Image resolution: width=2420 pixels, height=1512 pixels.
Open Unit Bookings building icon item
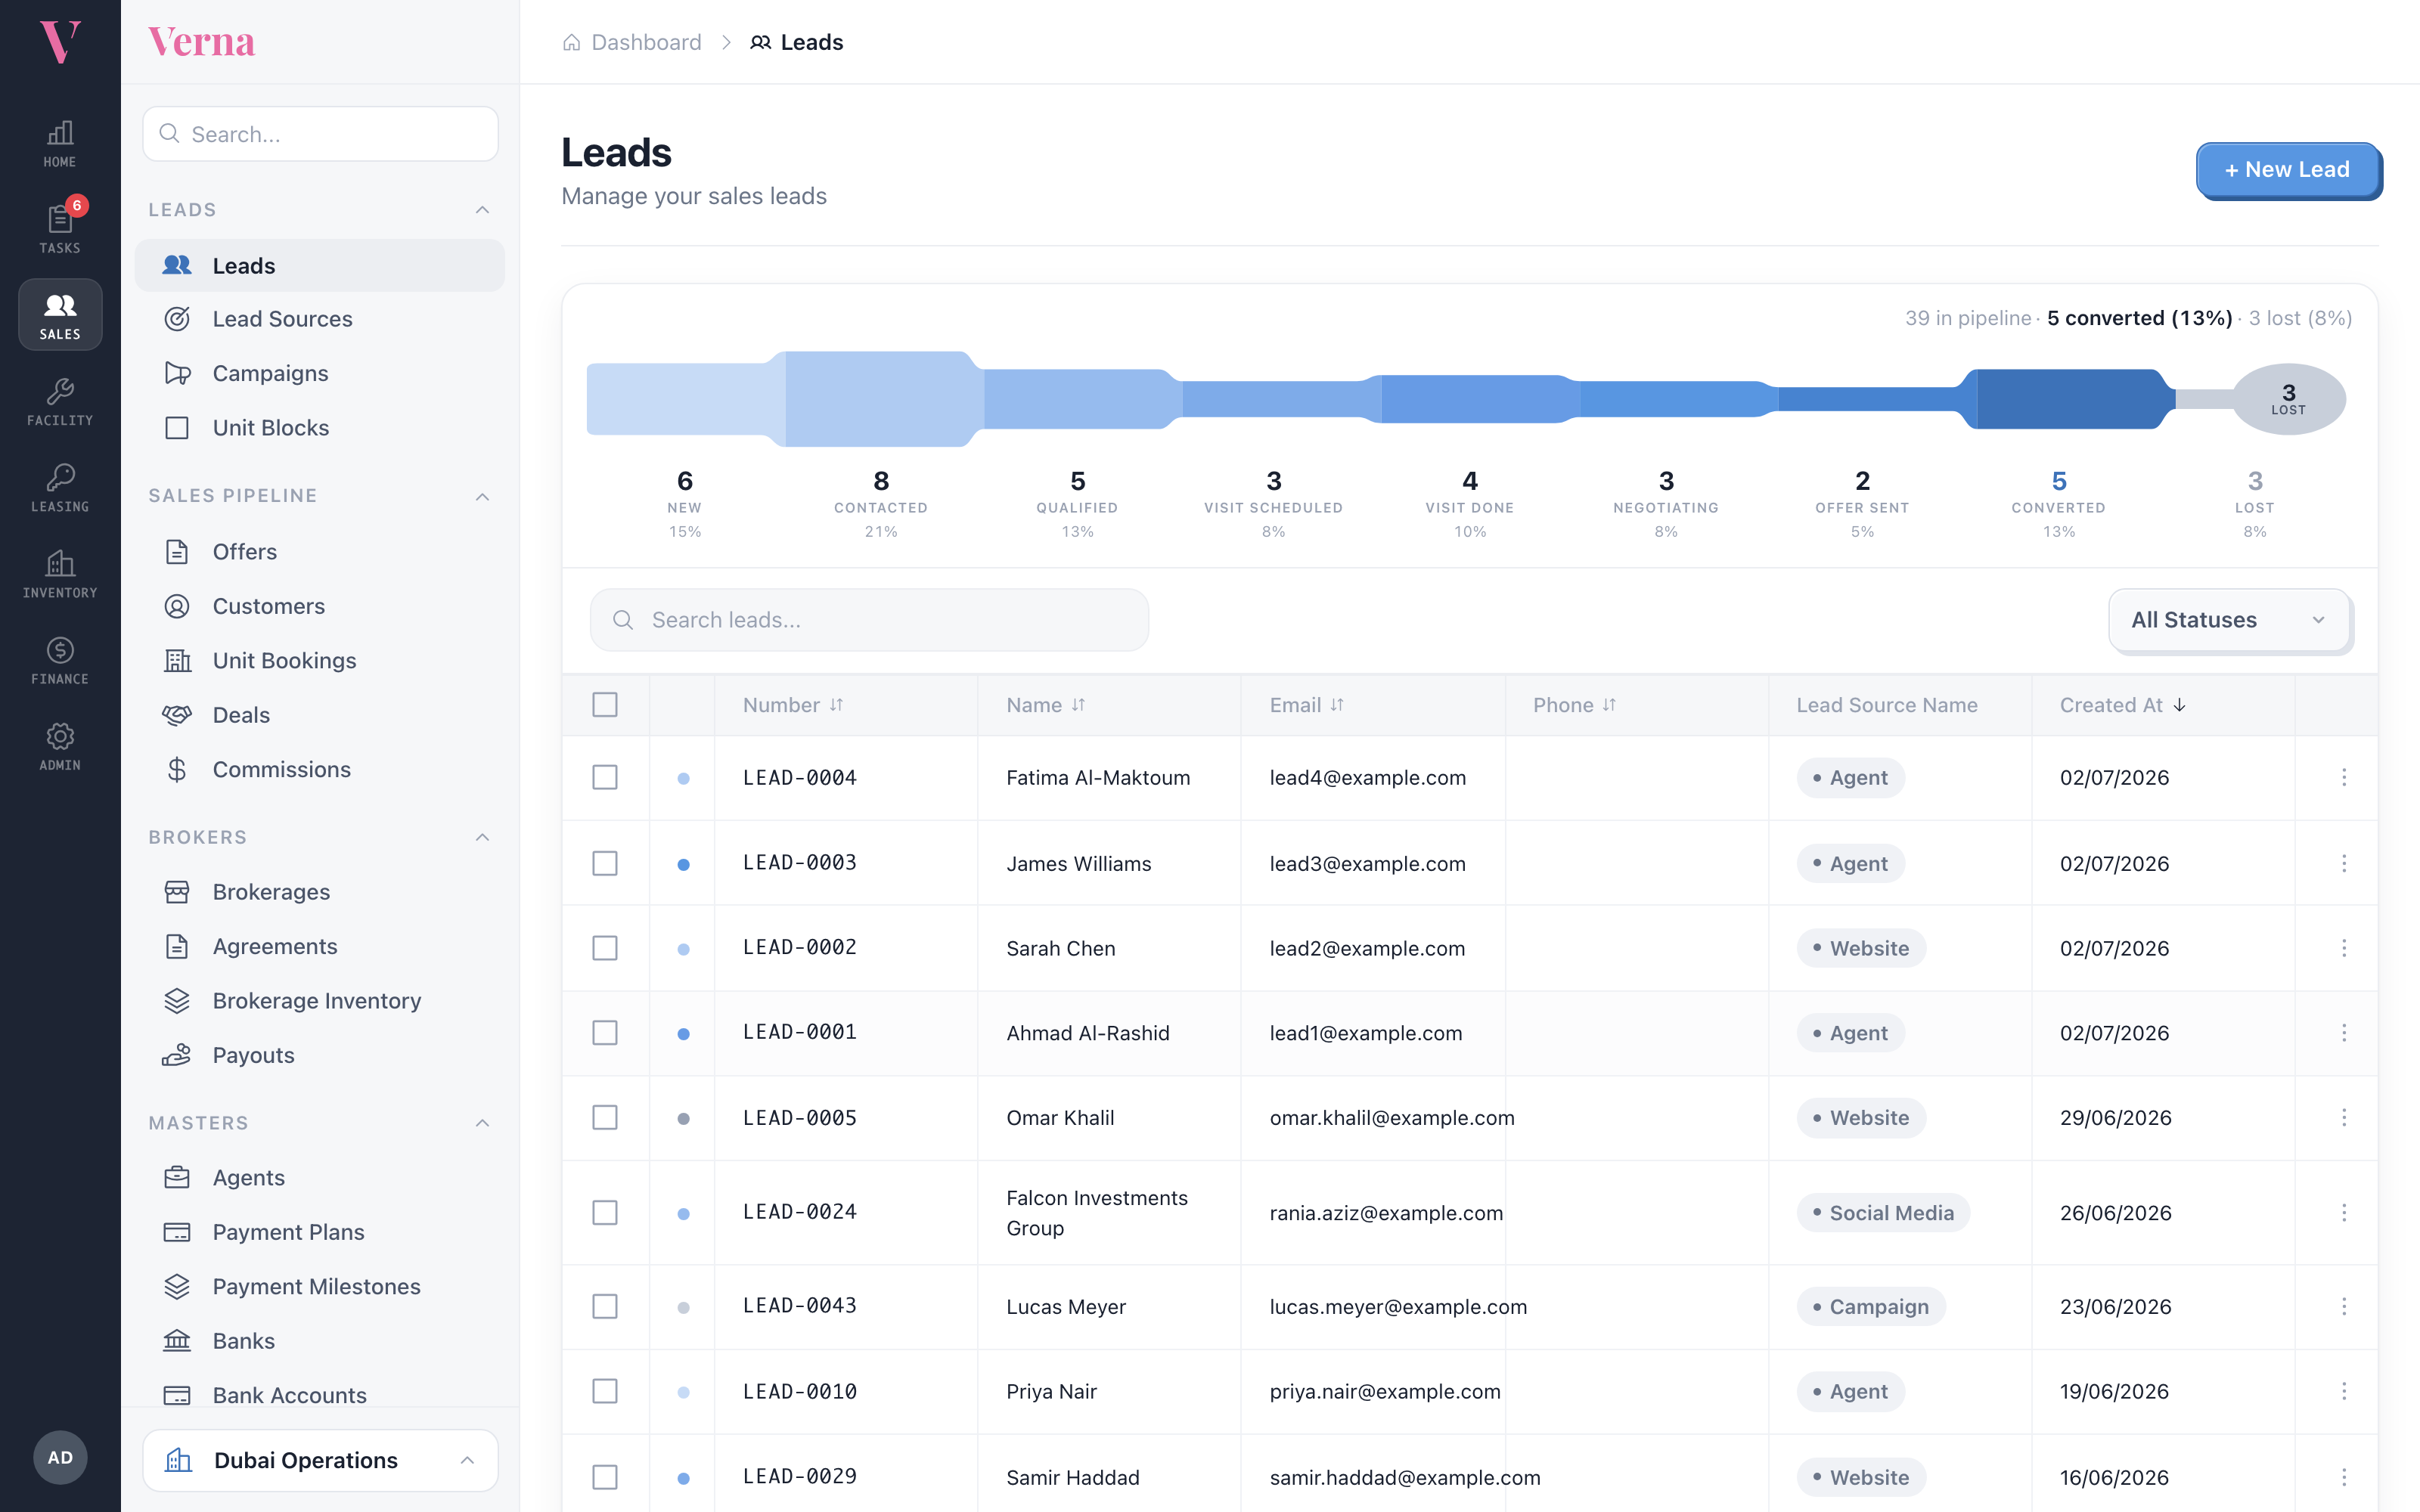point(320,661)
